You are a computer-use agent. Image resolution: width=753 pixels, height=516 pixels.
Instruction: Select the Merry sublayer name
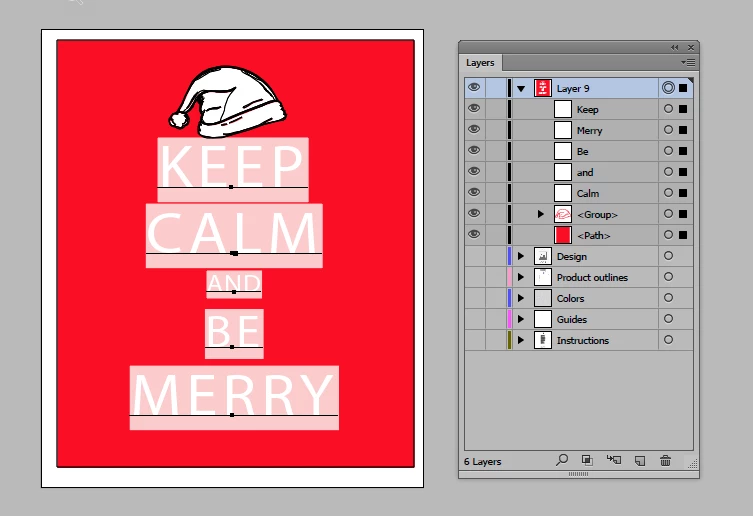coord(589,131)
